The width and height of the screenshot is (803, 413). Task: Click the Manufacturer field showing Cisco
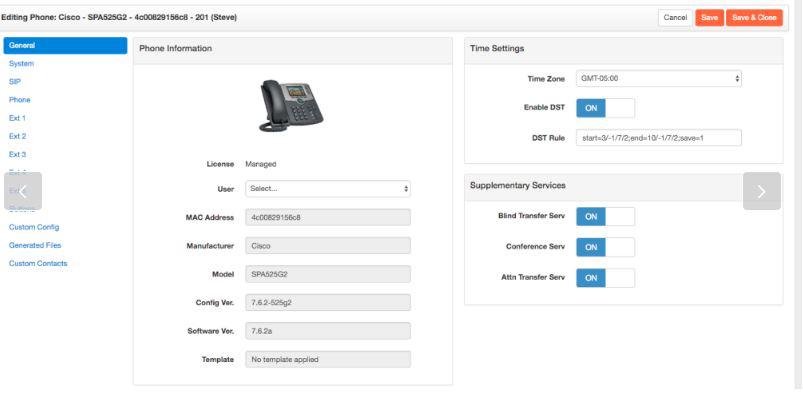point(328,246)
